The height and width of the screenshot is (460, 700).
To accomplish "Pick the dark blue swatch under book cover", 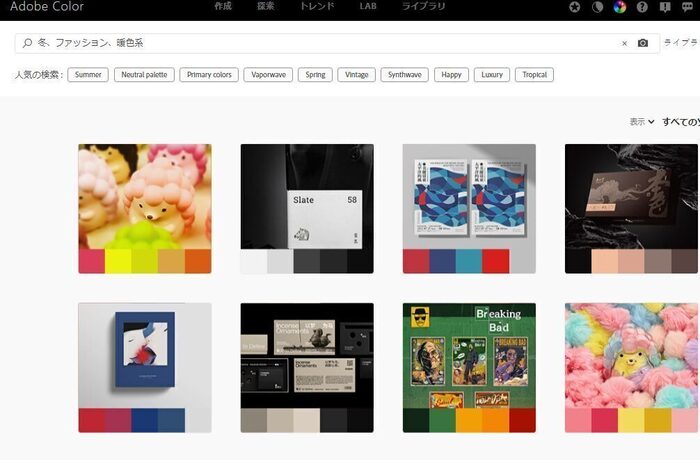I will coord(145,420).
